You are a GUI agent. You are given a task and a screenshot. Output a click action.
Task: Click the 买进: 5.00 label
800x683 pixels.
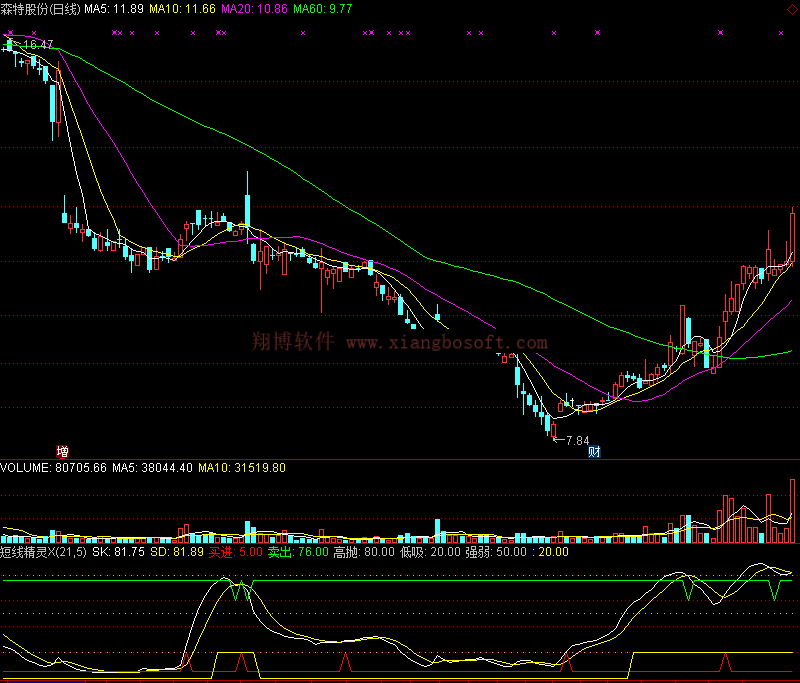tap(236, 552)
